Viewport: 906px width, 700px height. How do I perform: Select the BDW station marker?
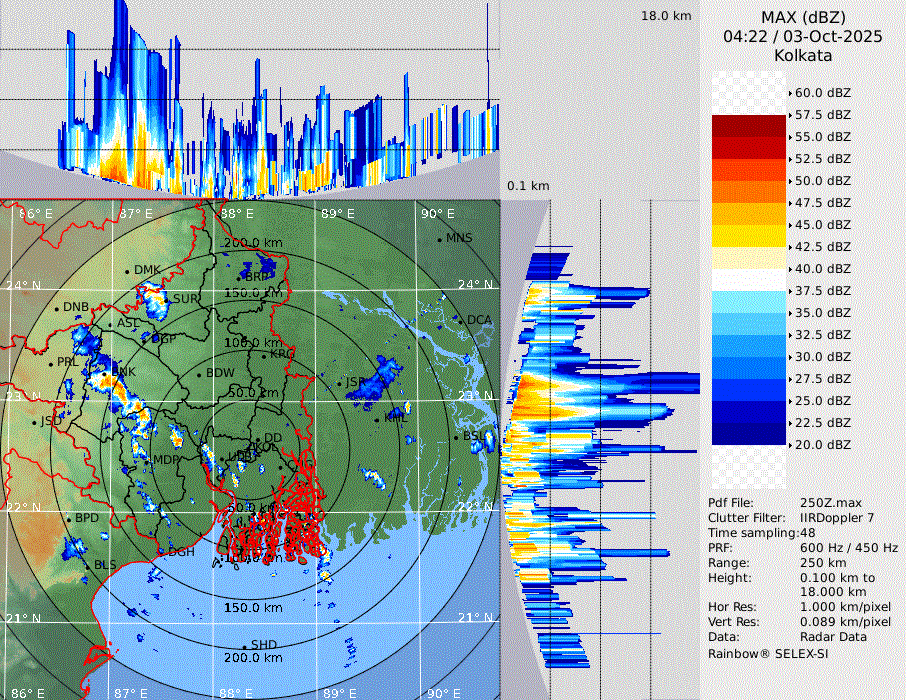point(199,375)
